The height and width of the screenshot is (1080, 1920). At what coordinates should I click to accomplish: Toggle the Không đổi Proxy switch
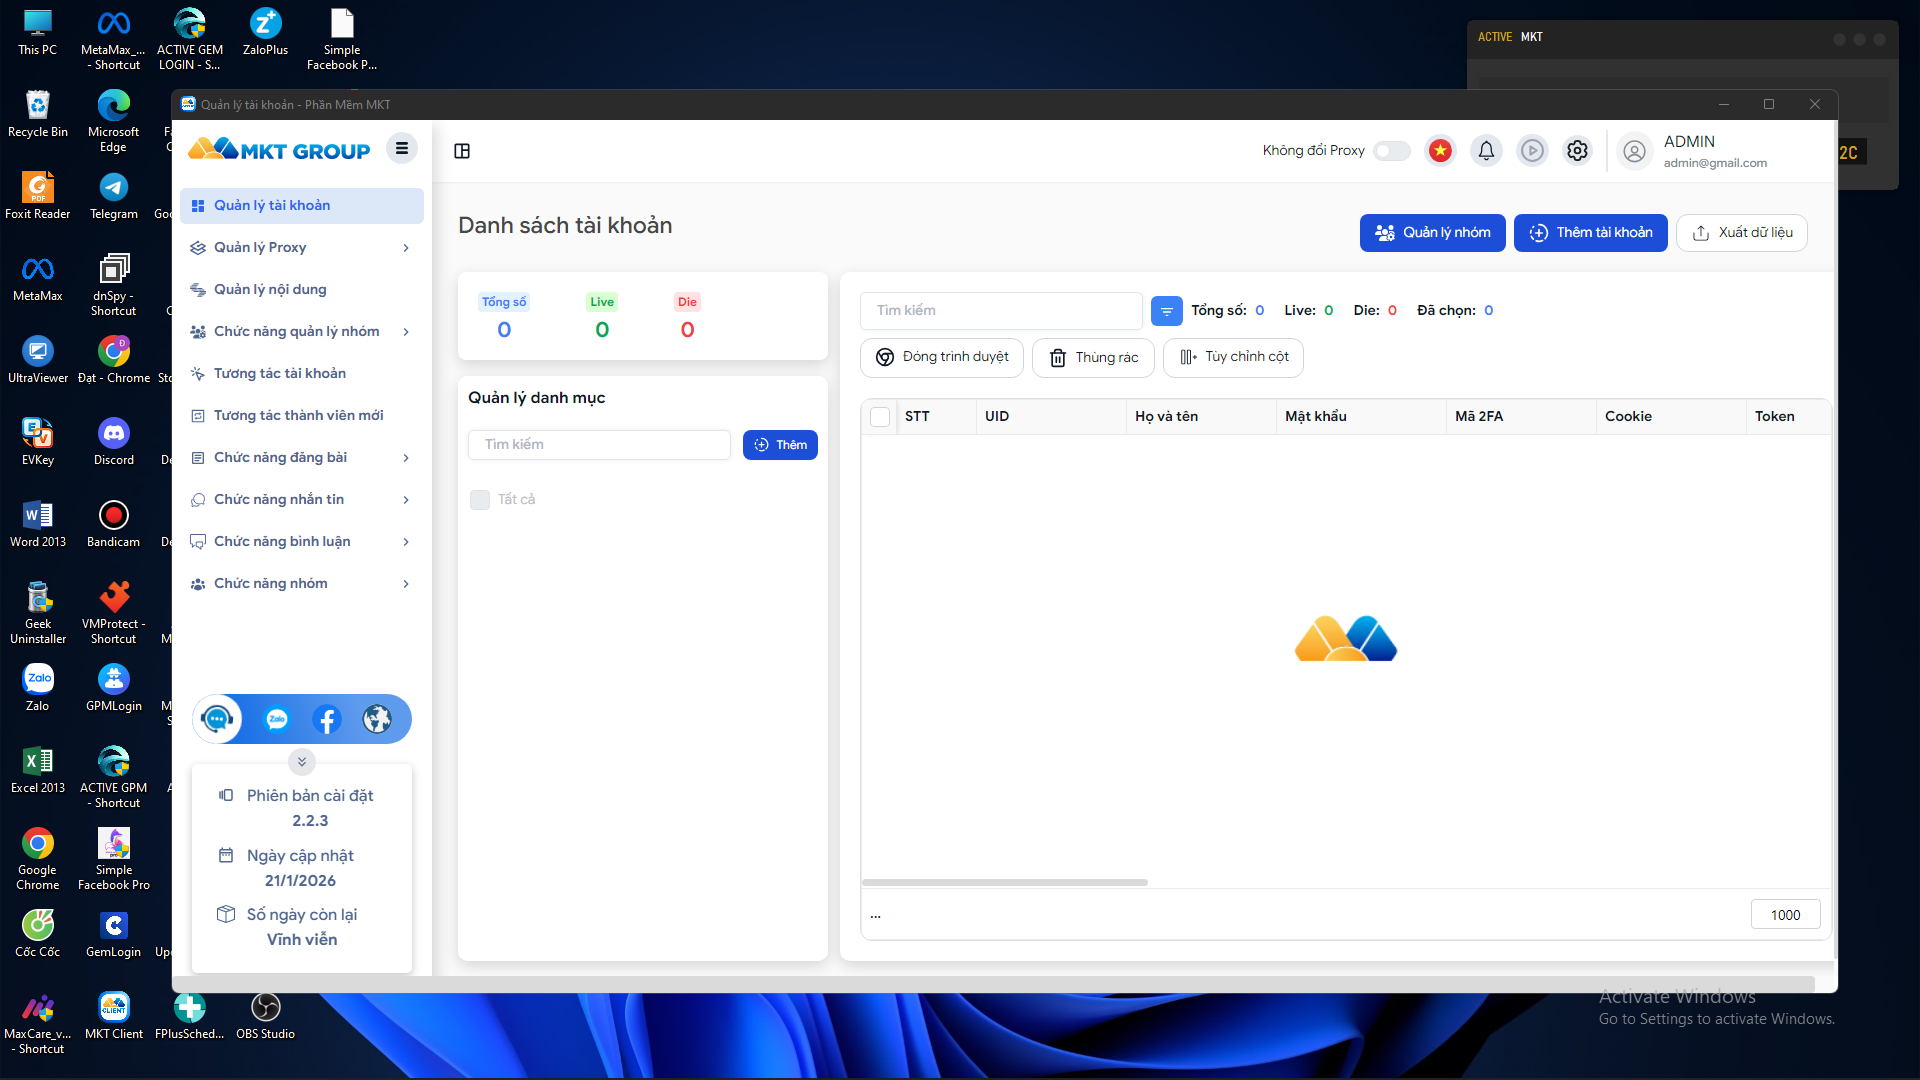pyautogui.click(x=1391, y=151)
